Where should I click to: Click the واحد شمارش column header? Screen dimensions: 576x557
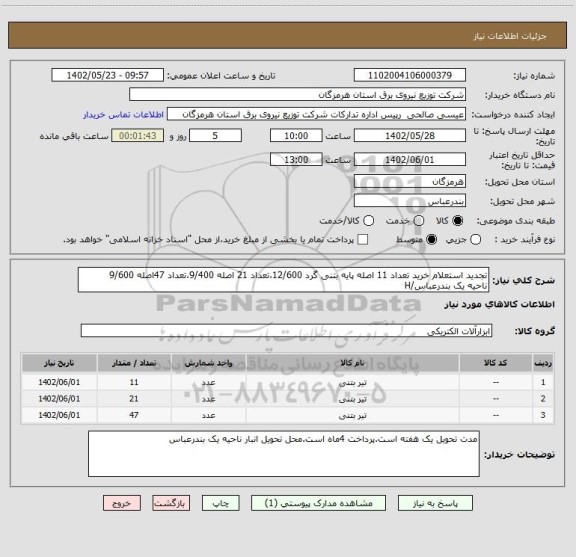coord(208,363)
